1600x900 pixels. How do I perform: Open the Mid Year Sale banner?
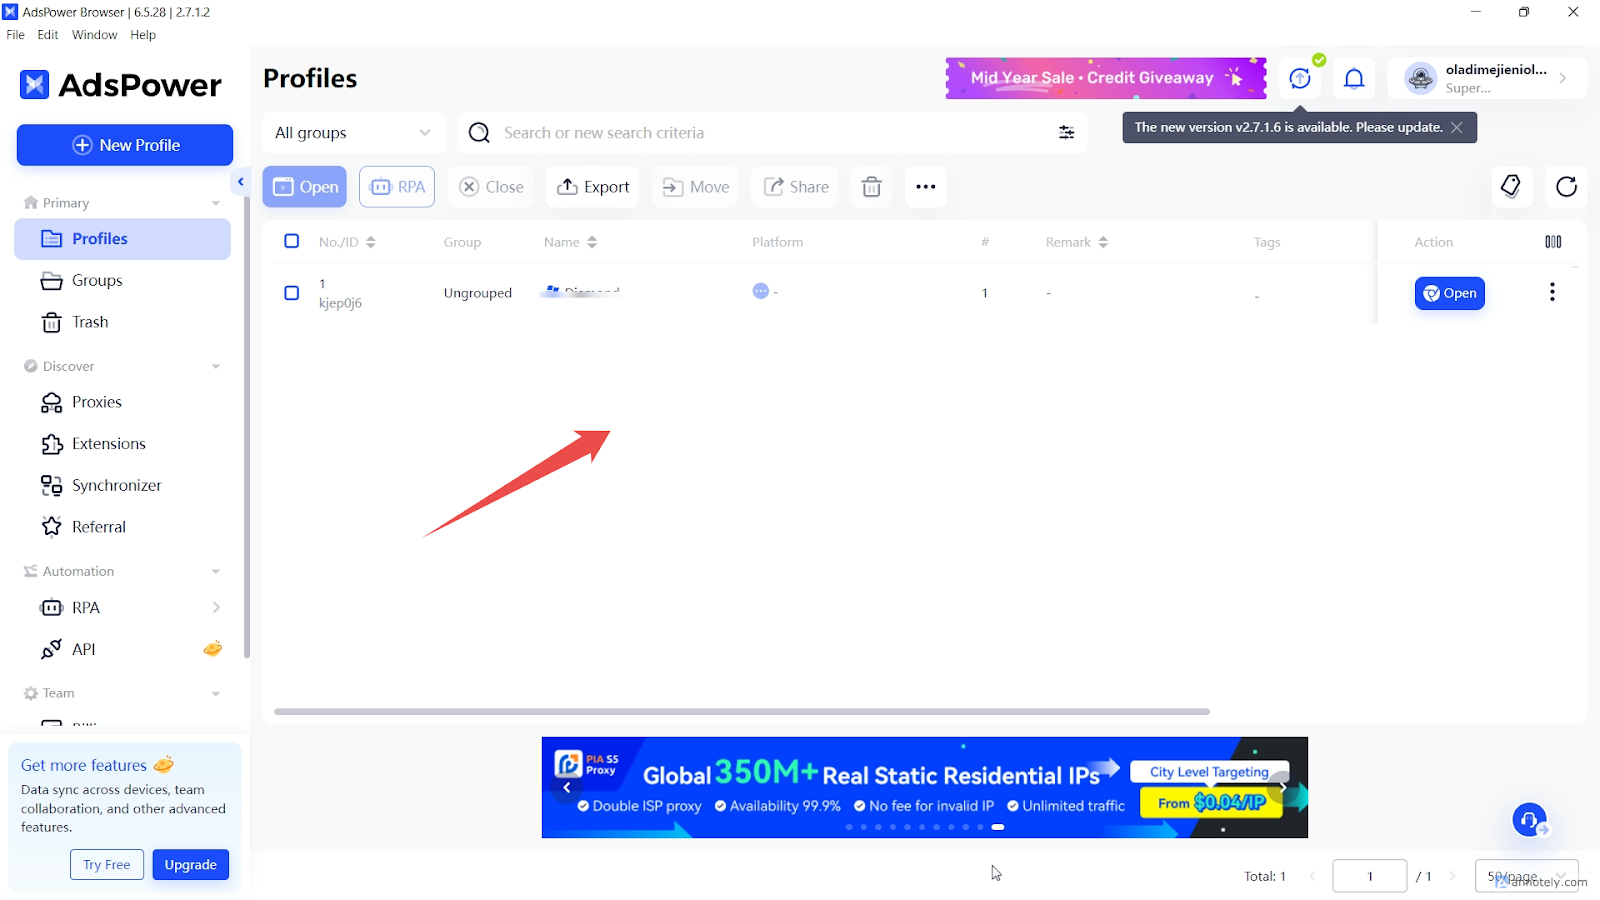(1106, 78)
